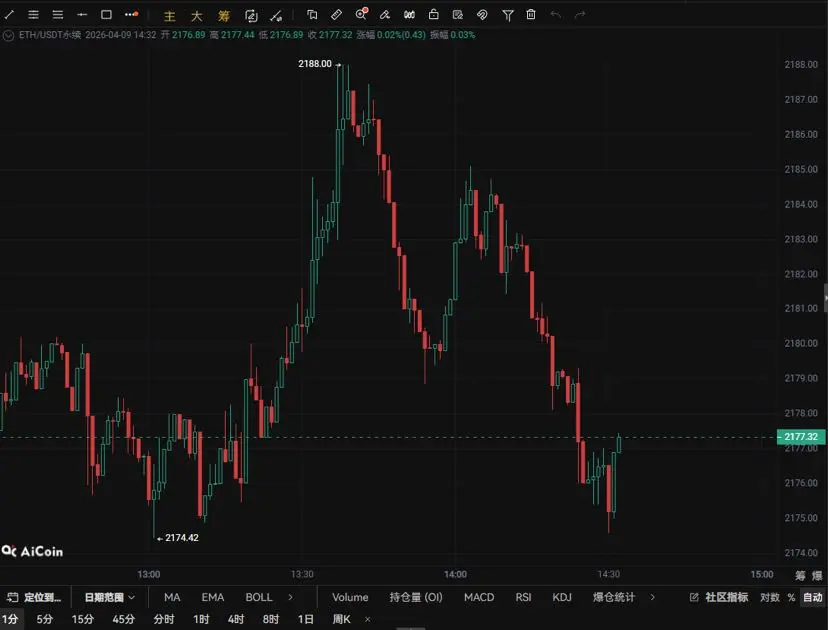The width and height of the screenshot is (828, 630).
Task: Toggle 自动 auto scale
Action: pyautogui.click(x=813, y=597)
